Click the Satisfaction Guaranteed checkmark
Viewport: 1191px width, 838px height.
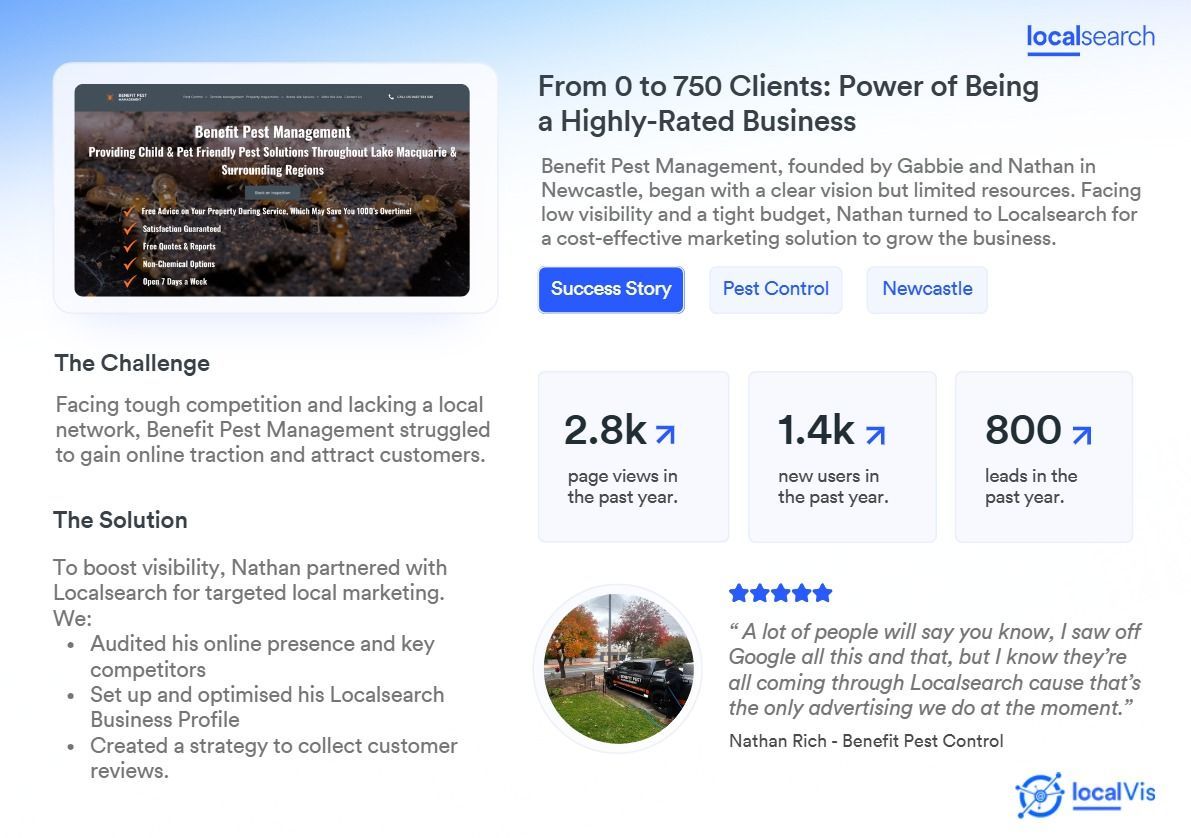[129, 229]
